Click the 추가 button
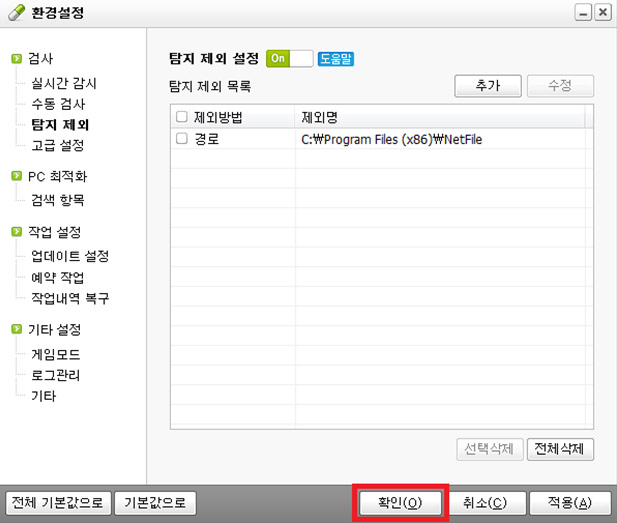The height and width of the screenshot is (523, 617). point(488,86)
